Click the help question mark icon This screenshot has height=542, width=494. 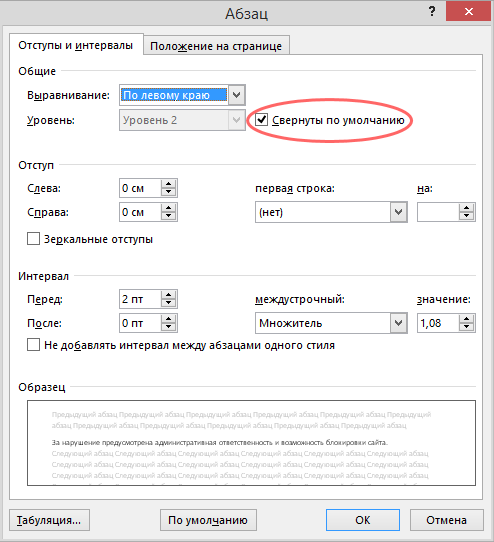tap(432, 12)
